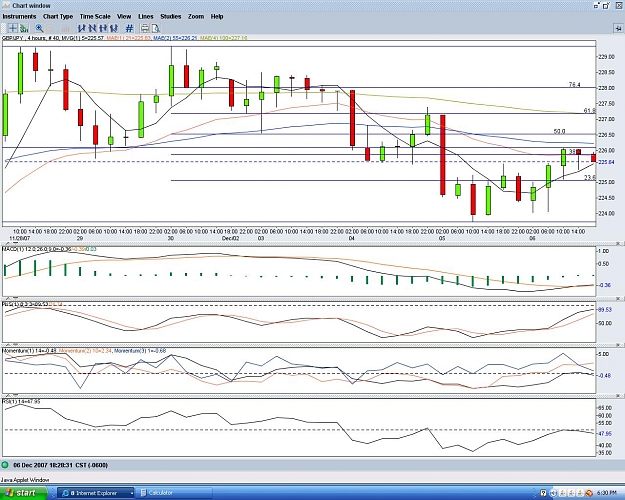Click the -0.36 MACD value marker

[605, 285]
